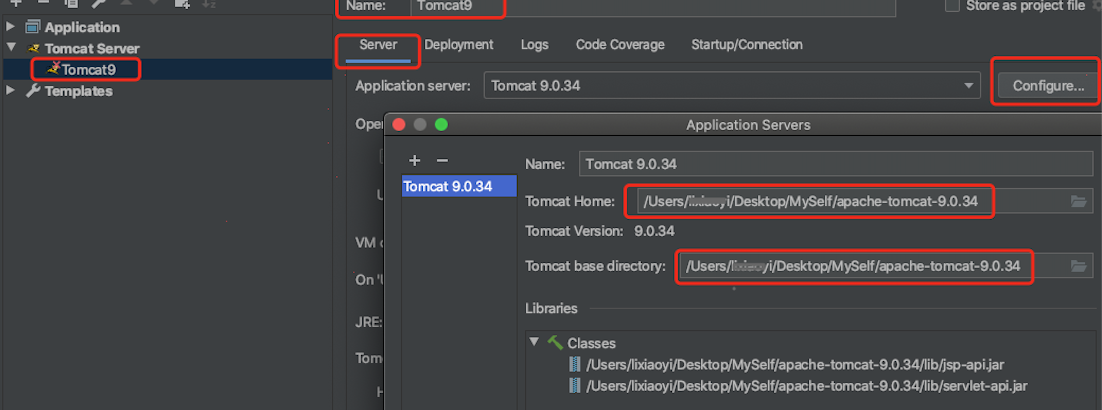Click the jsp-api.jar library icon
1102x410 pixels.
pyautogui.click(x=574, y=364)
